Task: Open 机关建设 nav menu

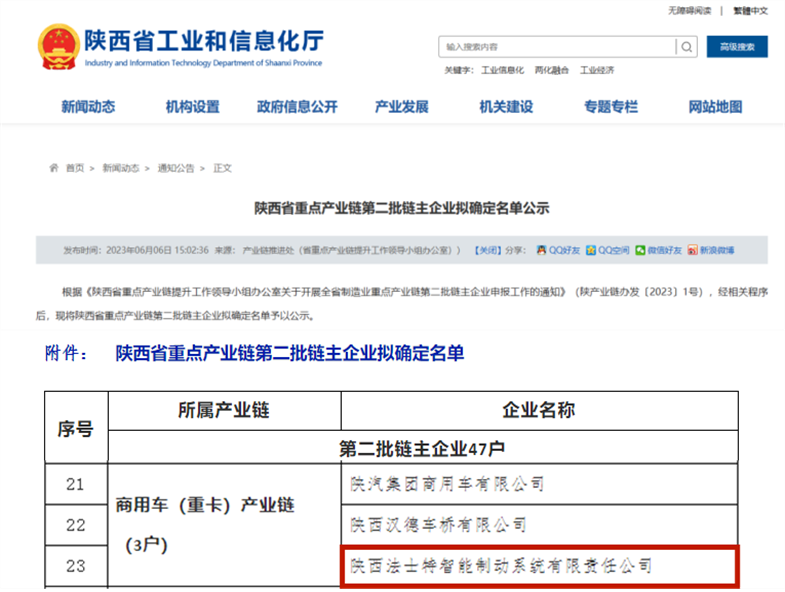Action: (x=506, y=107)
